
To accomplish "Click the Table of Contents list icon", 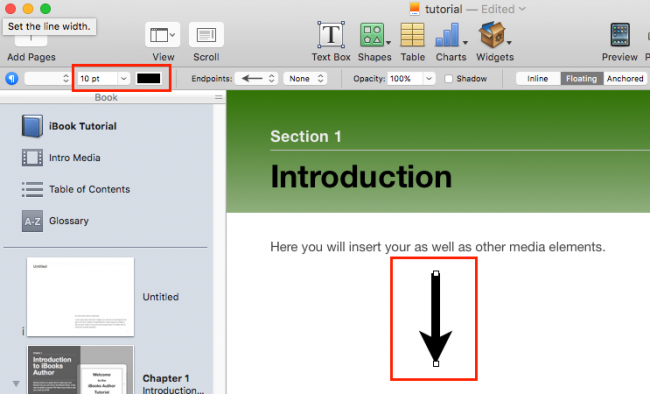I will tap(32, 190).
